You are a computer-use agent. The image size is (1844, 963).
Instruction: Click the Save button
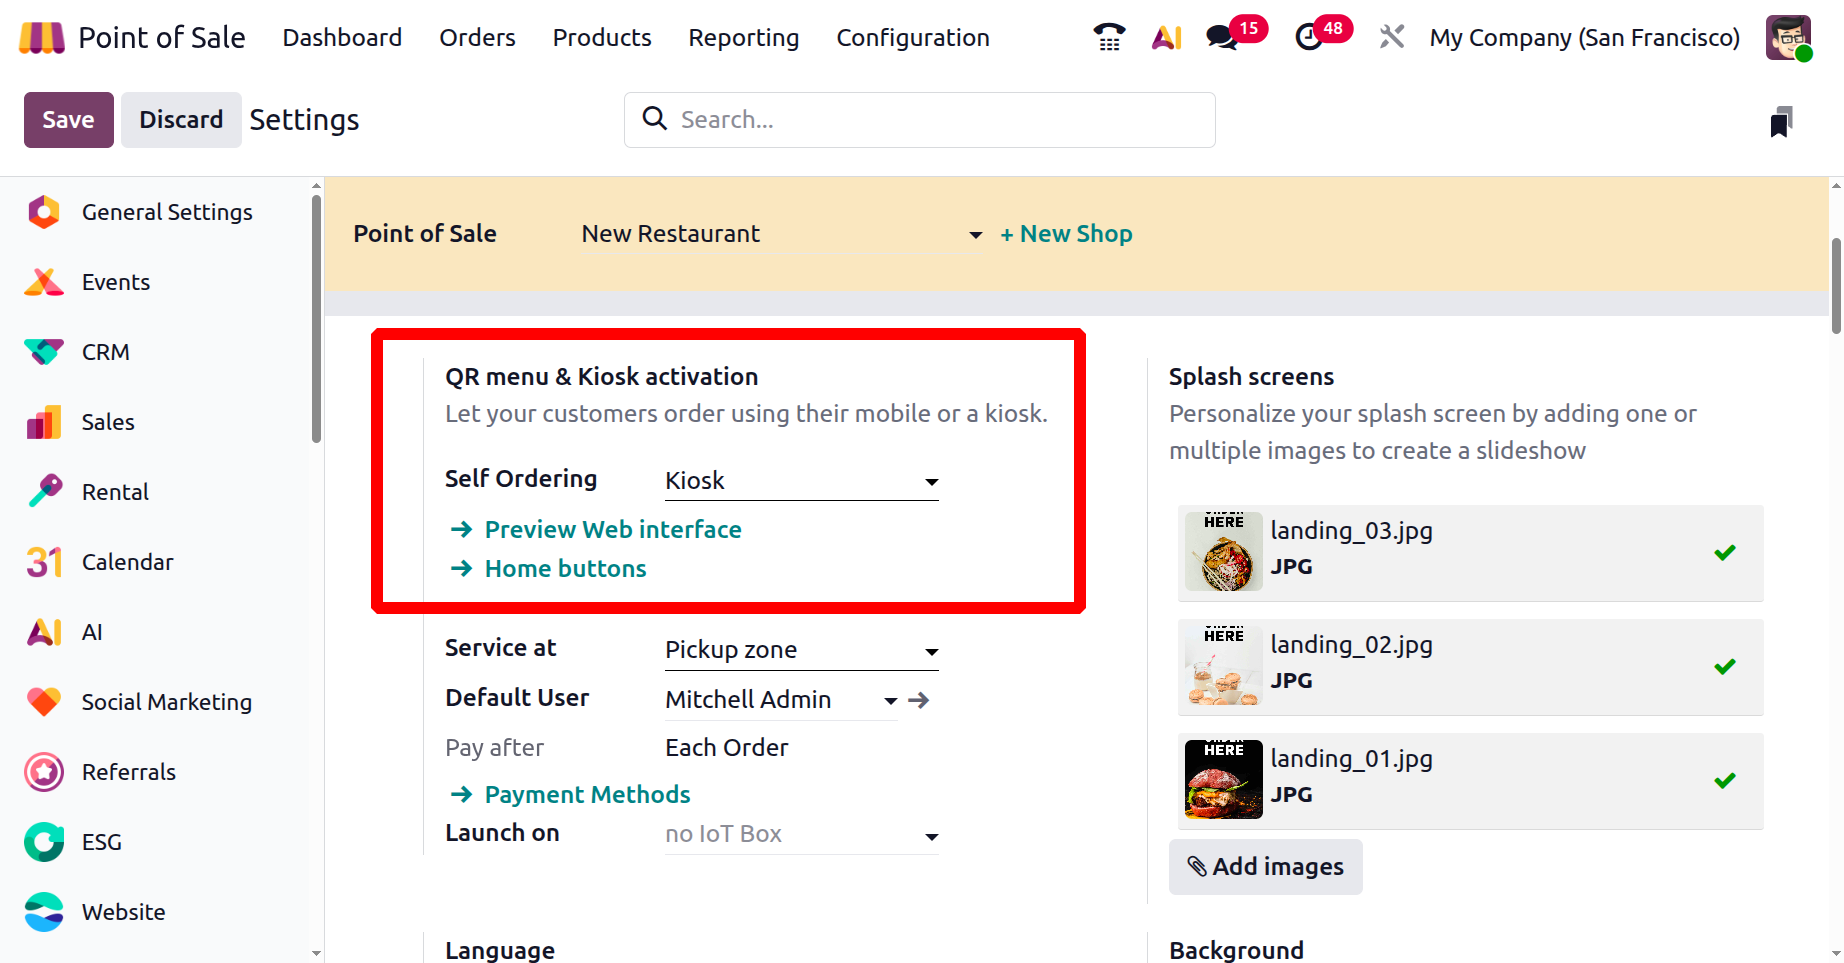pos(68,120)
